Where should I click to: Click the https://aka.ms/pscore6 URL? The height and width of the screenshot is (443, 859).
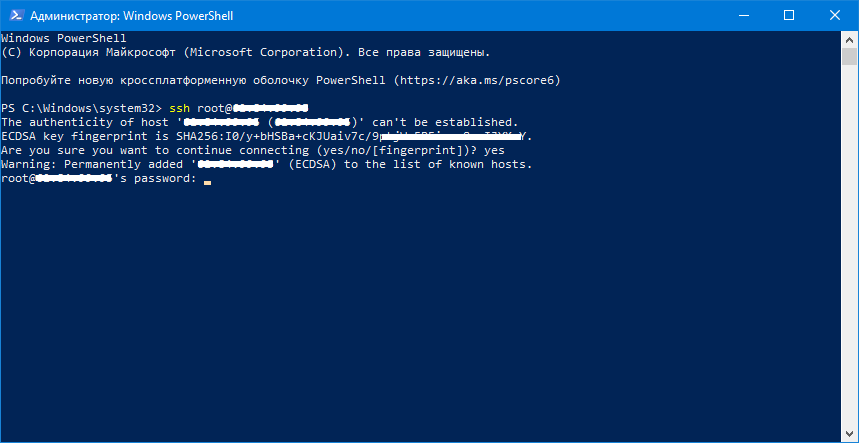(477, 80)
